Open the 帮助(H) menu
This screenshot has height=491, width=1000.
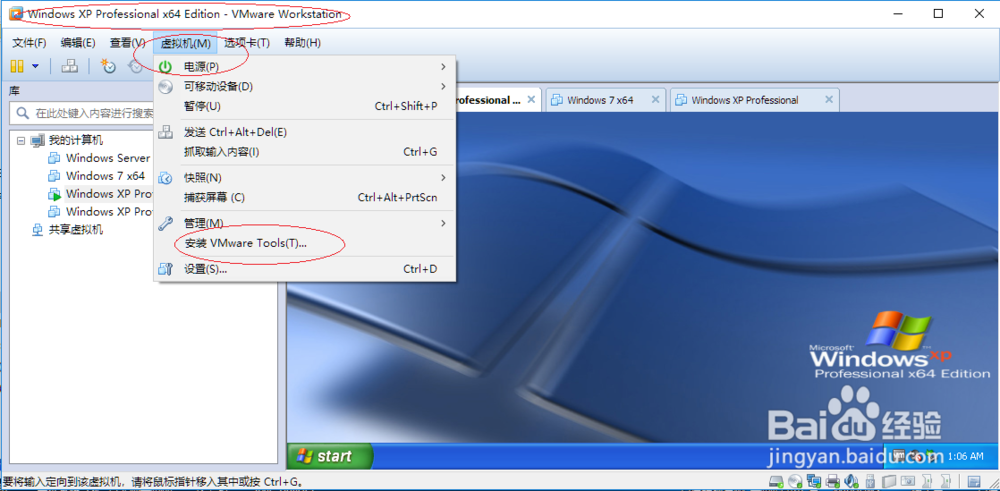(302, 43)
